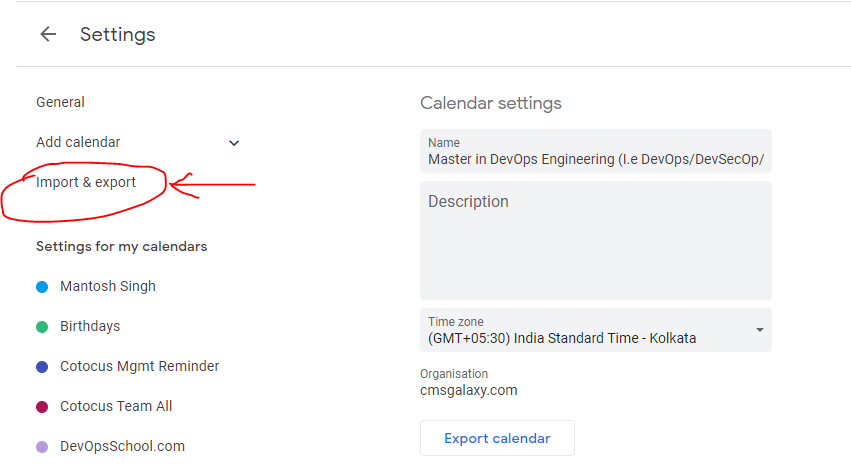Viewport: 851px width, 467px height.
Task: Click the green dot beside Birthdays
Action: tap(42, 327)
